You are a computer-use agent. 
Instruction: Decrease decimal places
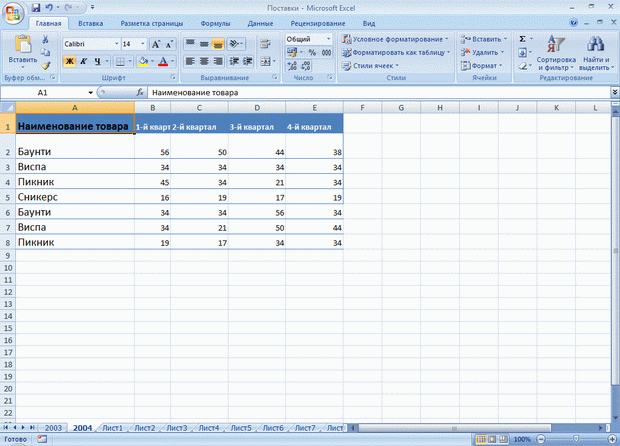point(306,66)
